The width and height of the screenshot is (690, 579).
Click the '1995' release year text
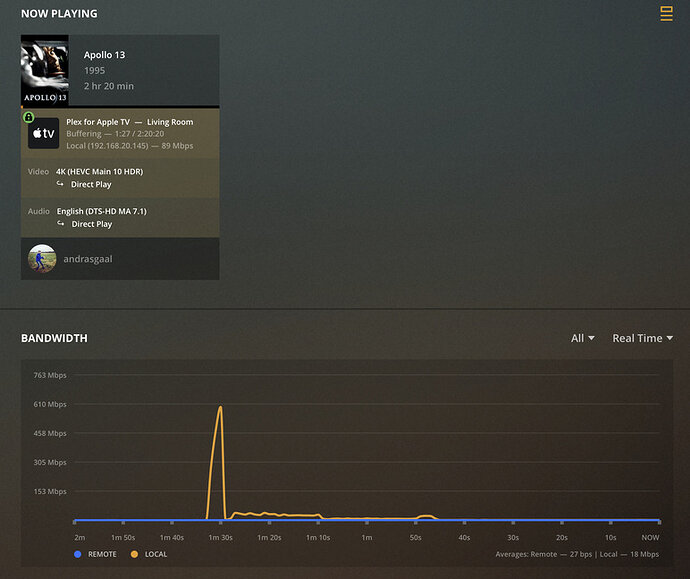95,70
